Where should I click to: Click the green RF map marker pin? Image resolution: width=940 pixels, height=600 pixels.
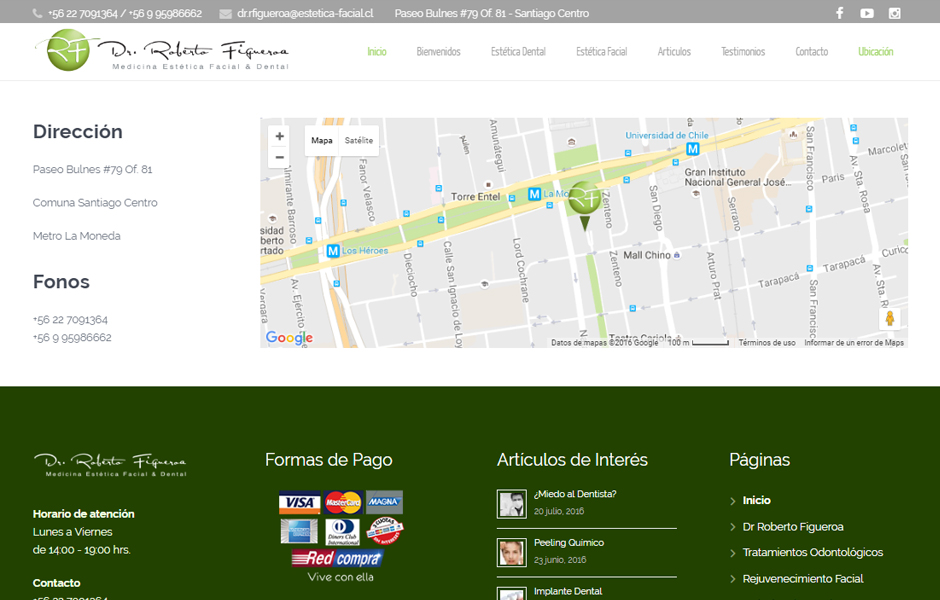pyautogui.click(x=585, y=205)
